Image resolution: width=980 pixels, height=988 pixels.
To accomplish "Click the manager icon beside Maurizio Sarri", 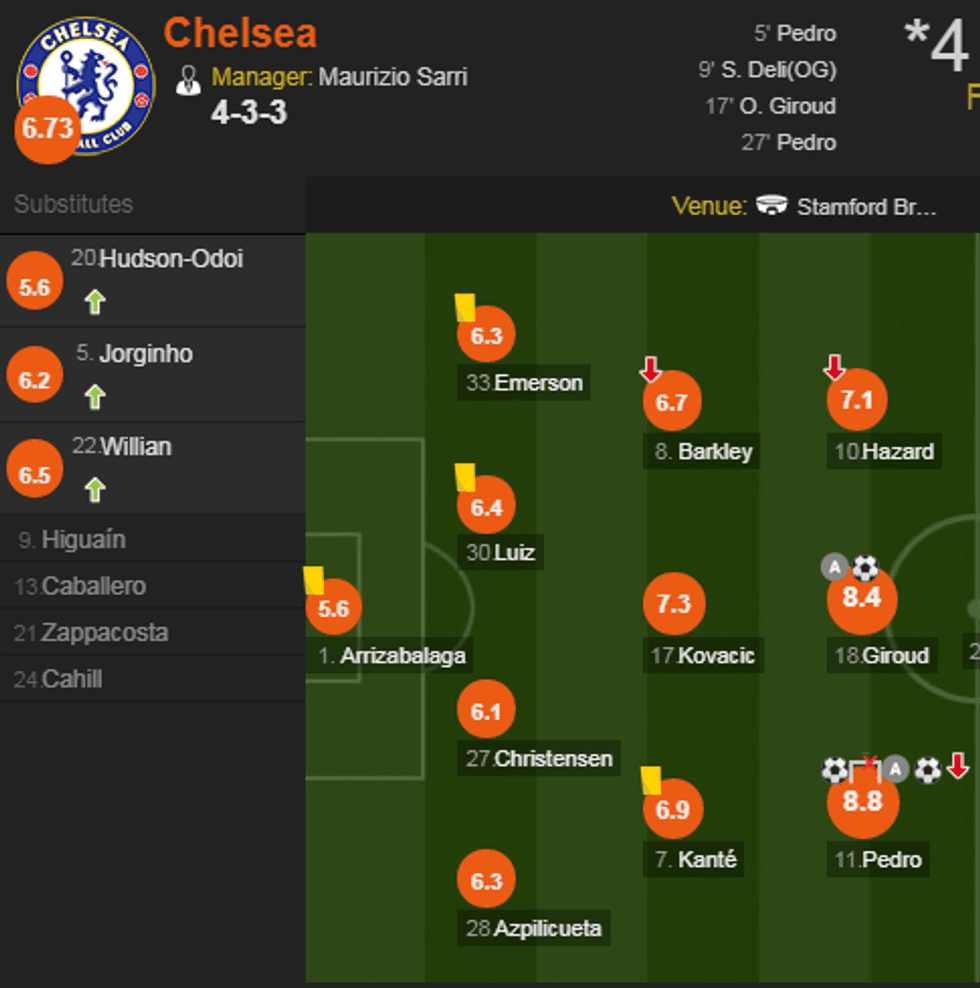I will (189, 78).
